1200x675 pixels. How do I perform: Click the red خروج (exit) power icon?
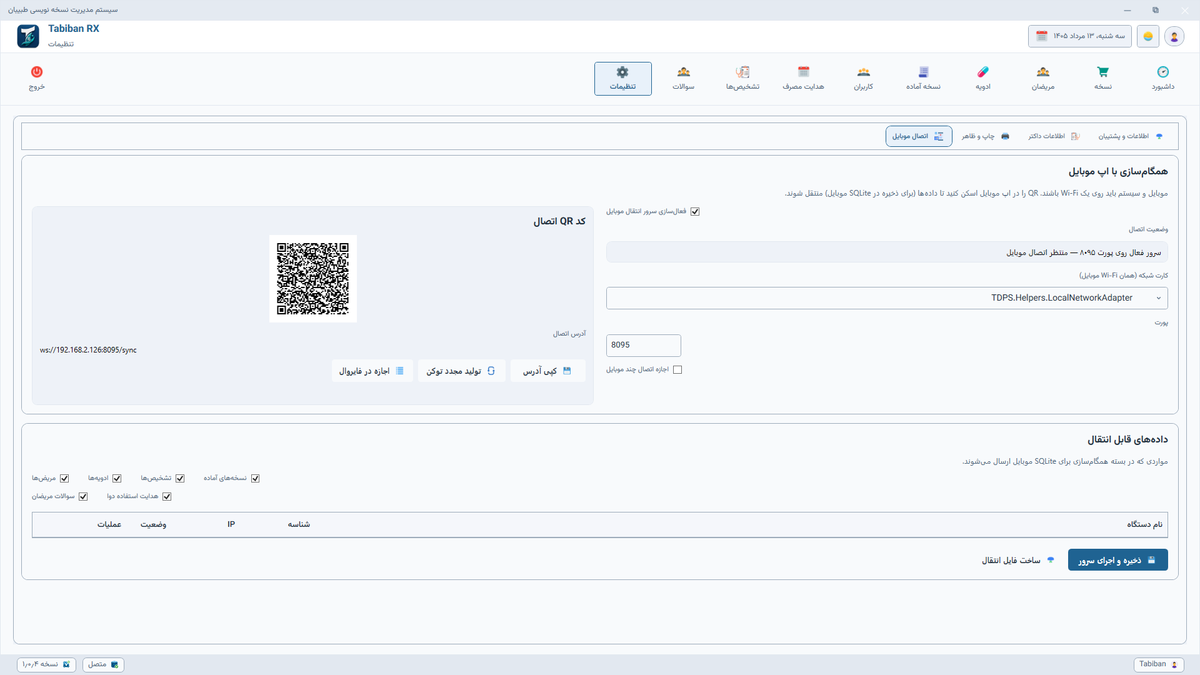[x=37, y=78]
